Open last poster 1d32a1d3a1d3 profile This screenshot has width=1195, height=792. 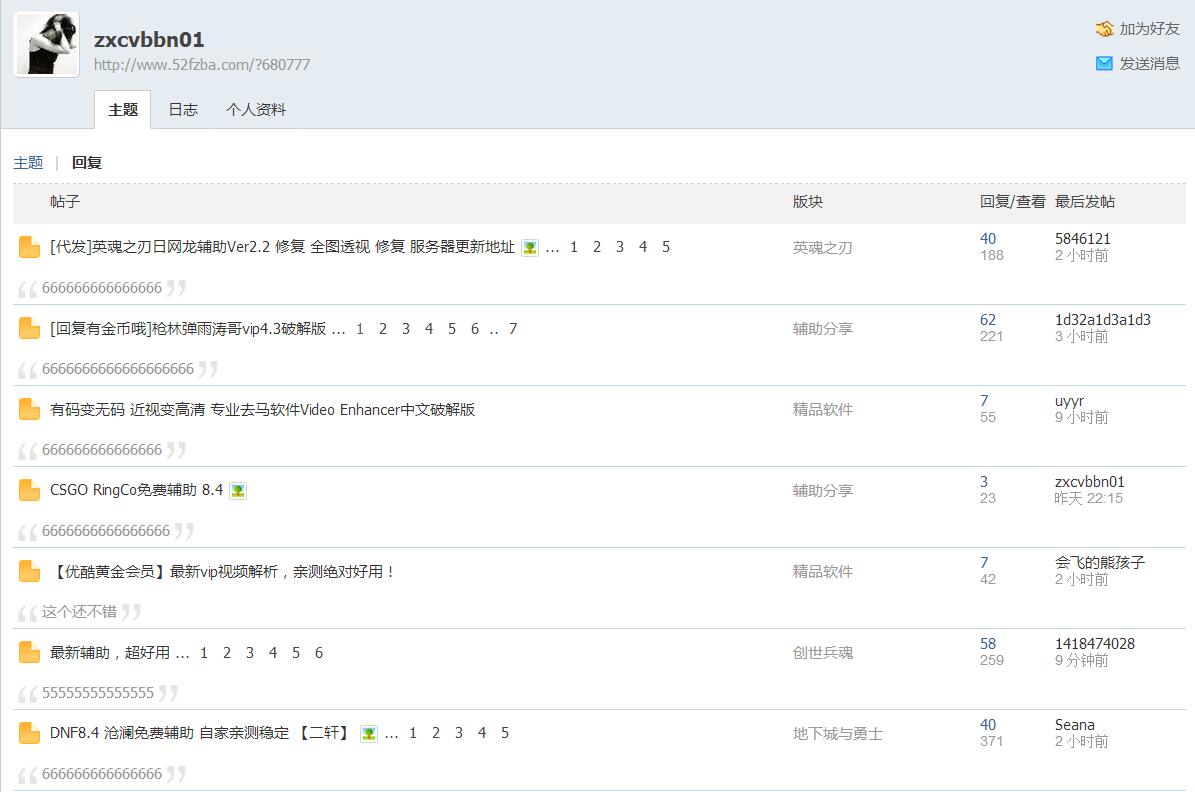[1103, 319]
